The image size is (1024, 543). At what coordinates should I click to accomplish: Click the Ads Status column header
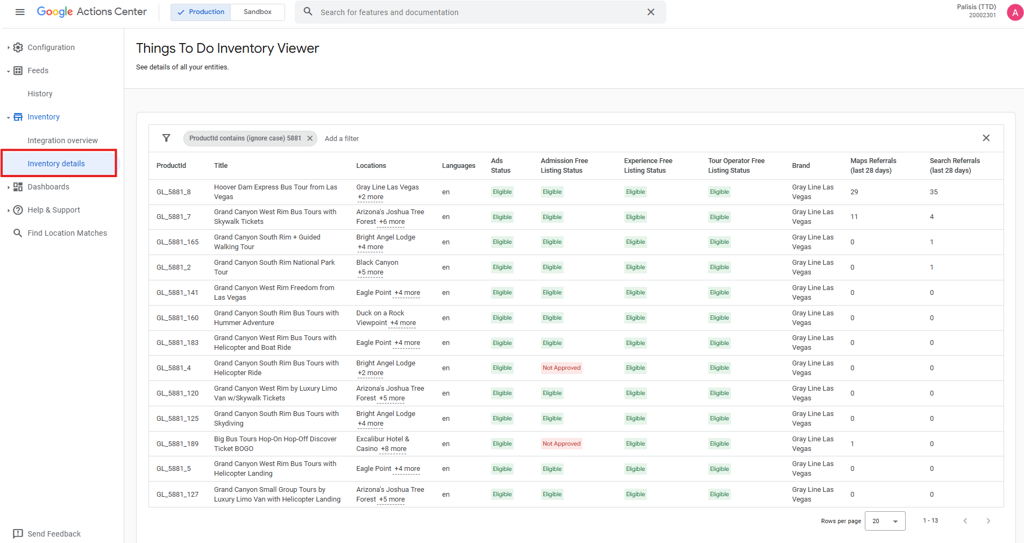(x=500, y=165)
